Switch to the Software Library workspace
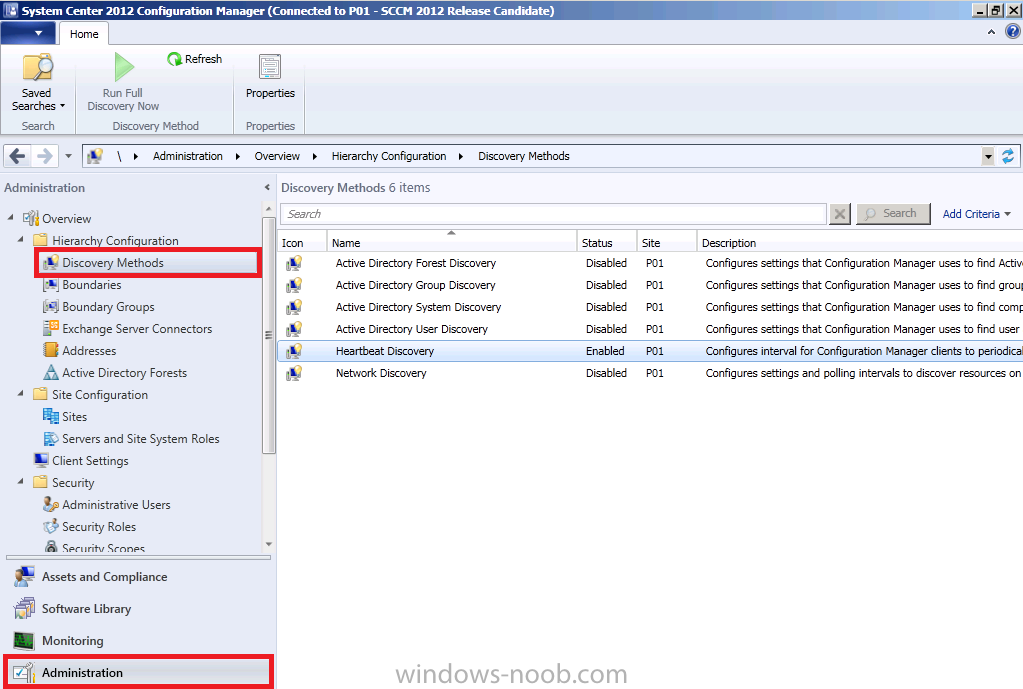Viewport: 1023px width, 689px height. (138, 609)
